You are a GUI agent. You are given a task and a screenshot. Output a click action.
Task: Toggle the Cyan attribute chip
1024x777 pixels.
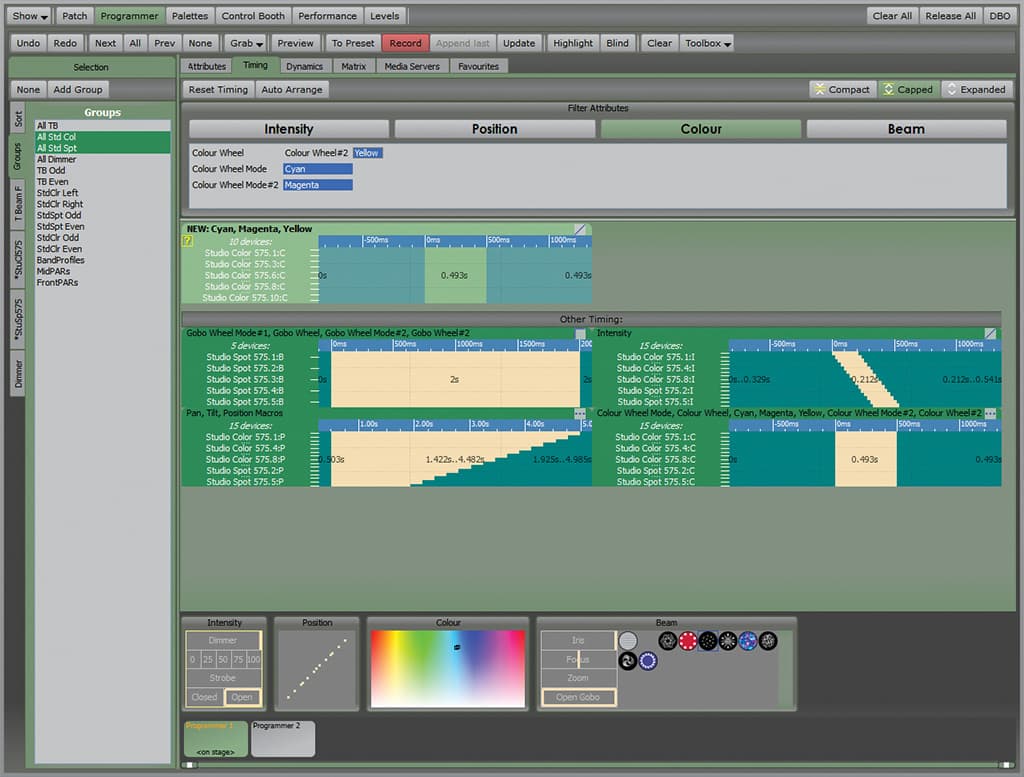tap(318, 169)
